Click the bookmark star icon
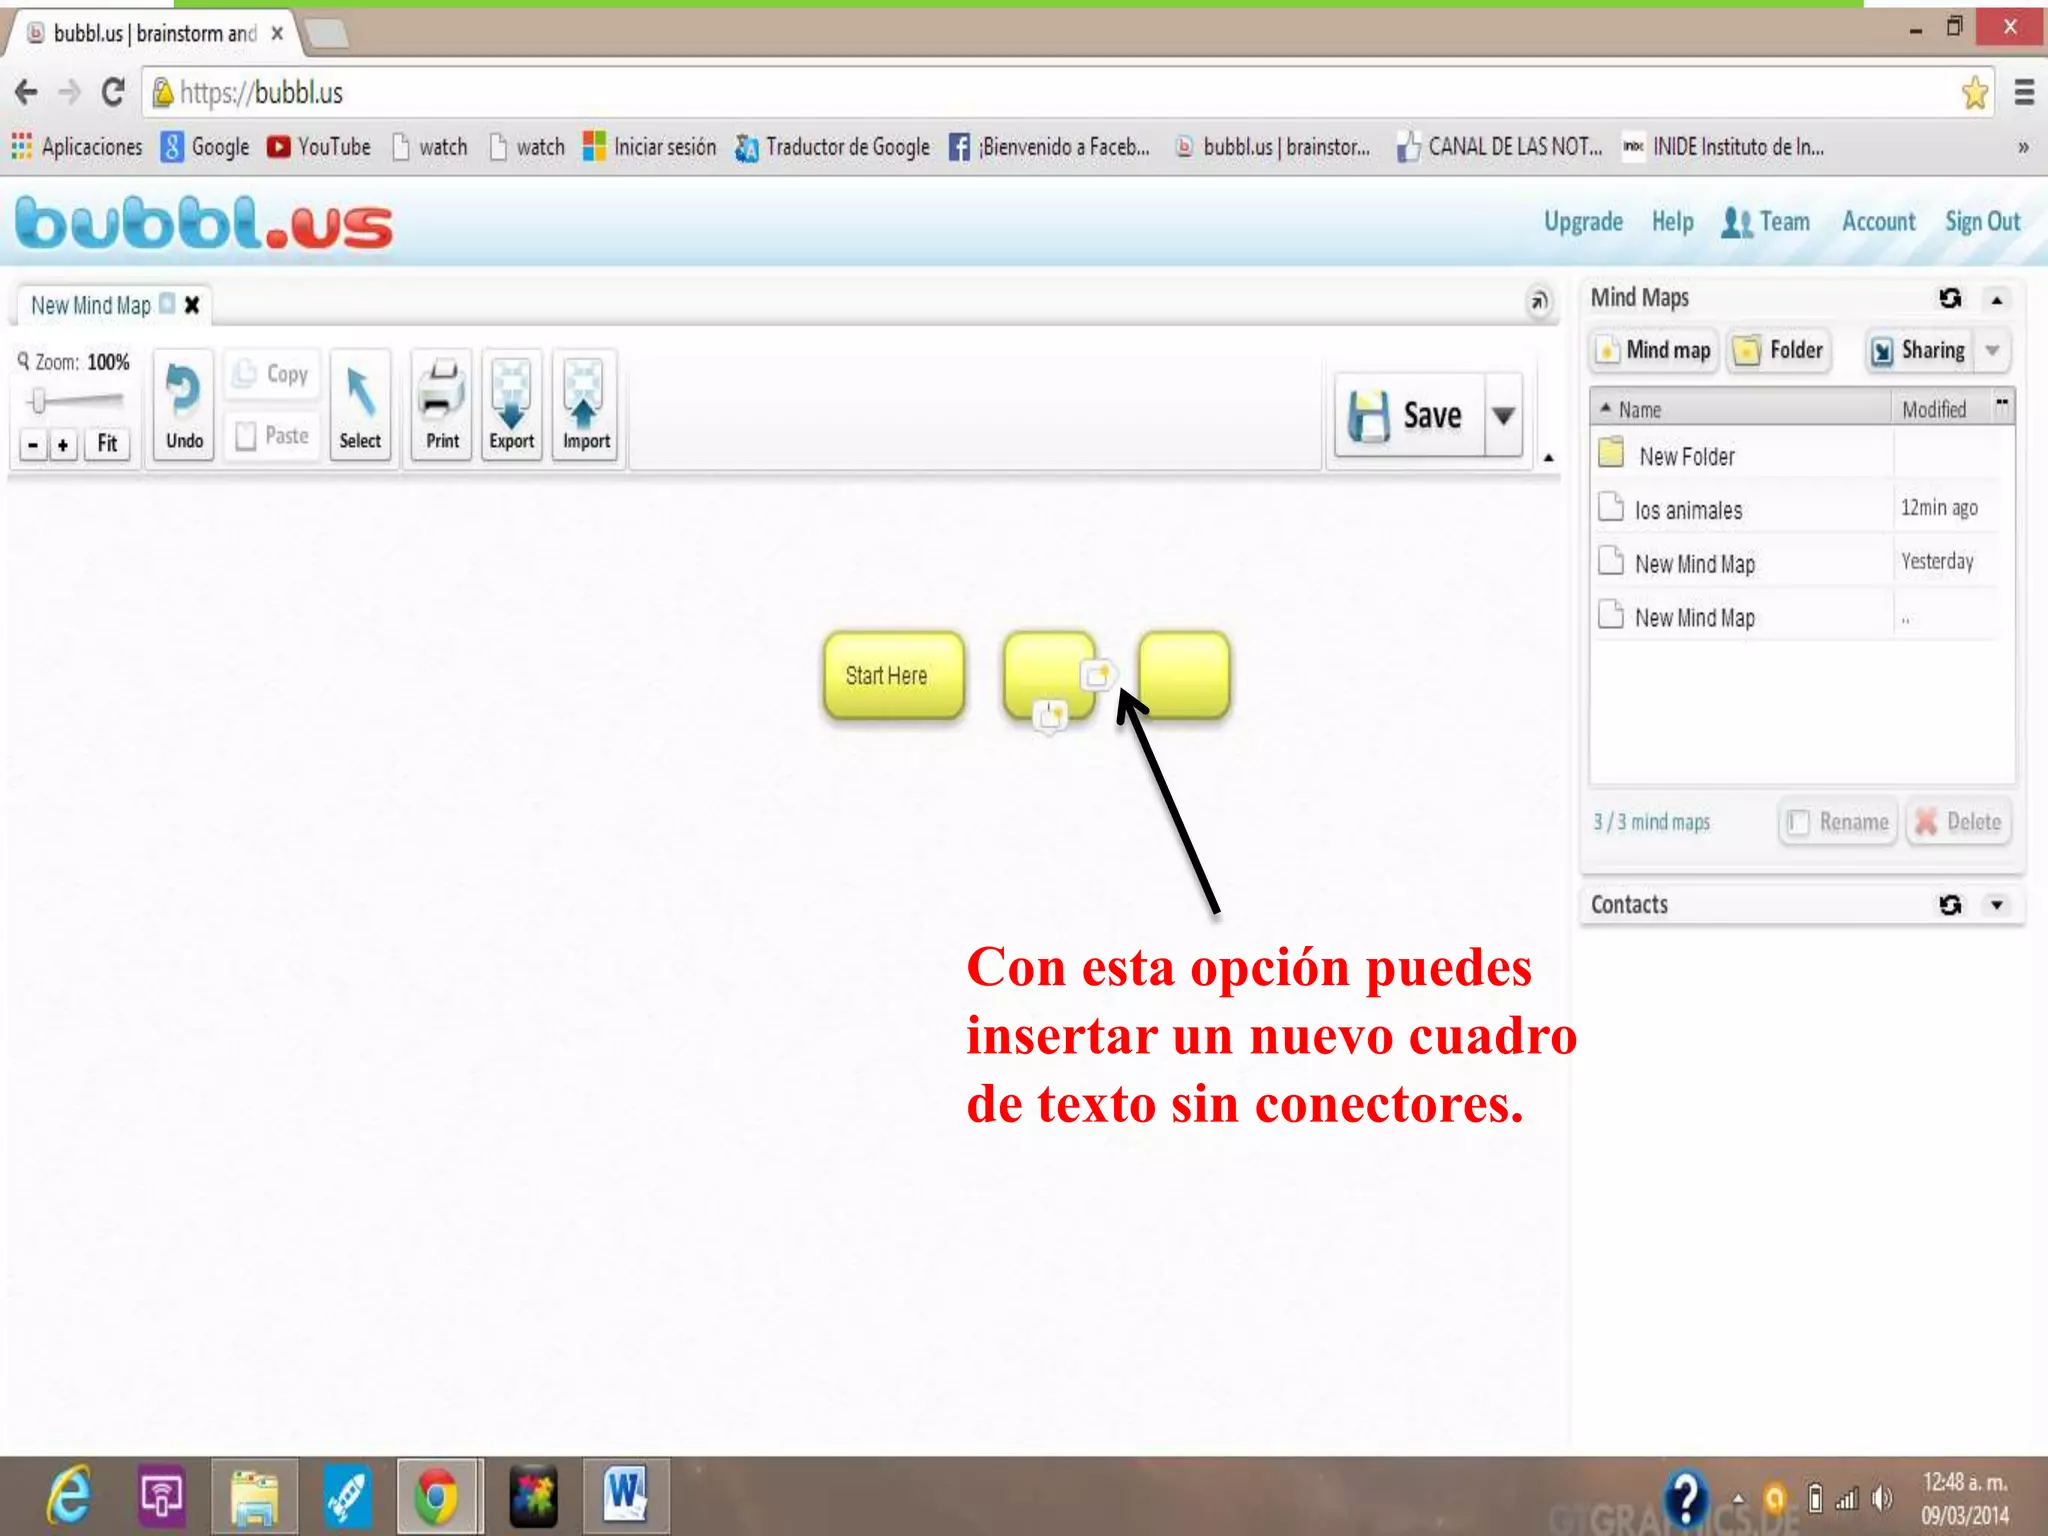Image resolution: width=2048 pixels, height=1536 pixels. pyautogui.click(x=1974, y=93)
